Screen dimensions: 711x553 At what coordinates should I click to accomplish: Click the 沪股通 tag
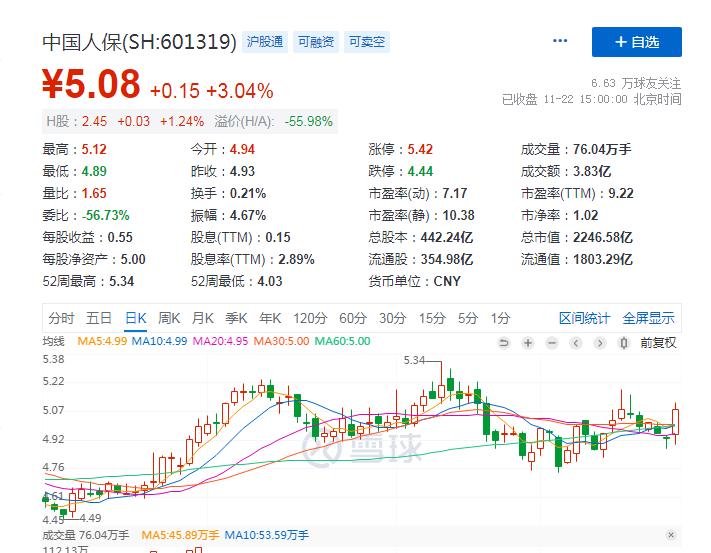[x=265, y=42]
